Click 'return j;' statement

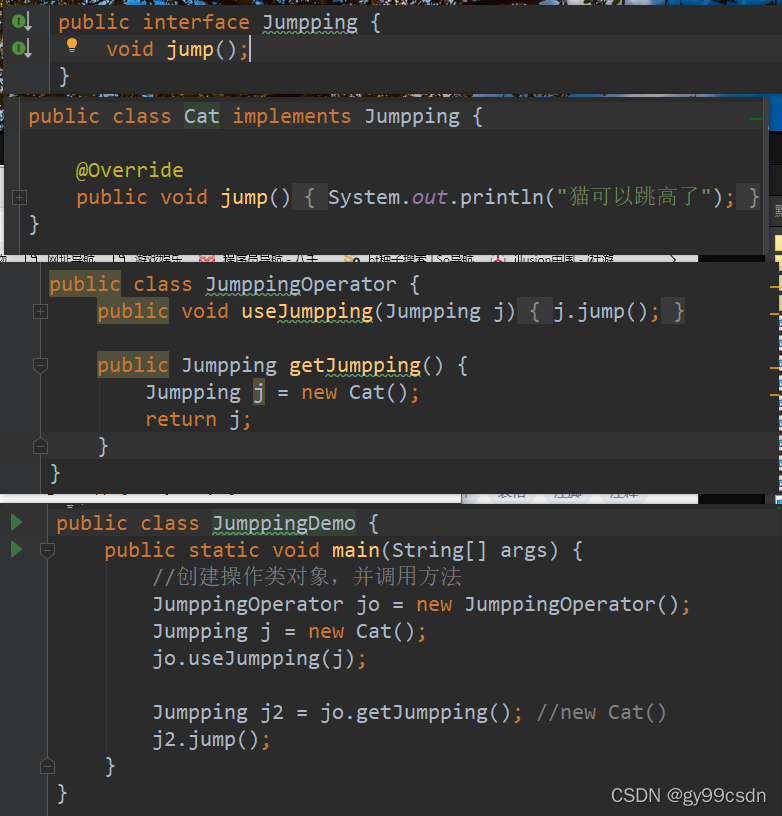[198, 419]
